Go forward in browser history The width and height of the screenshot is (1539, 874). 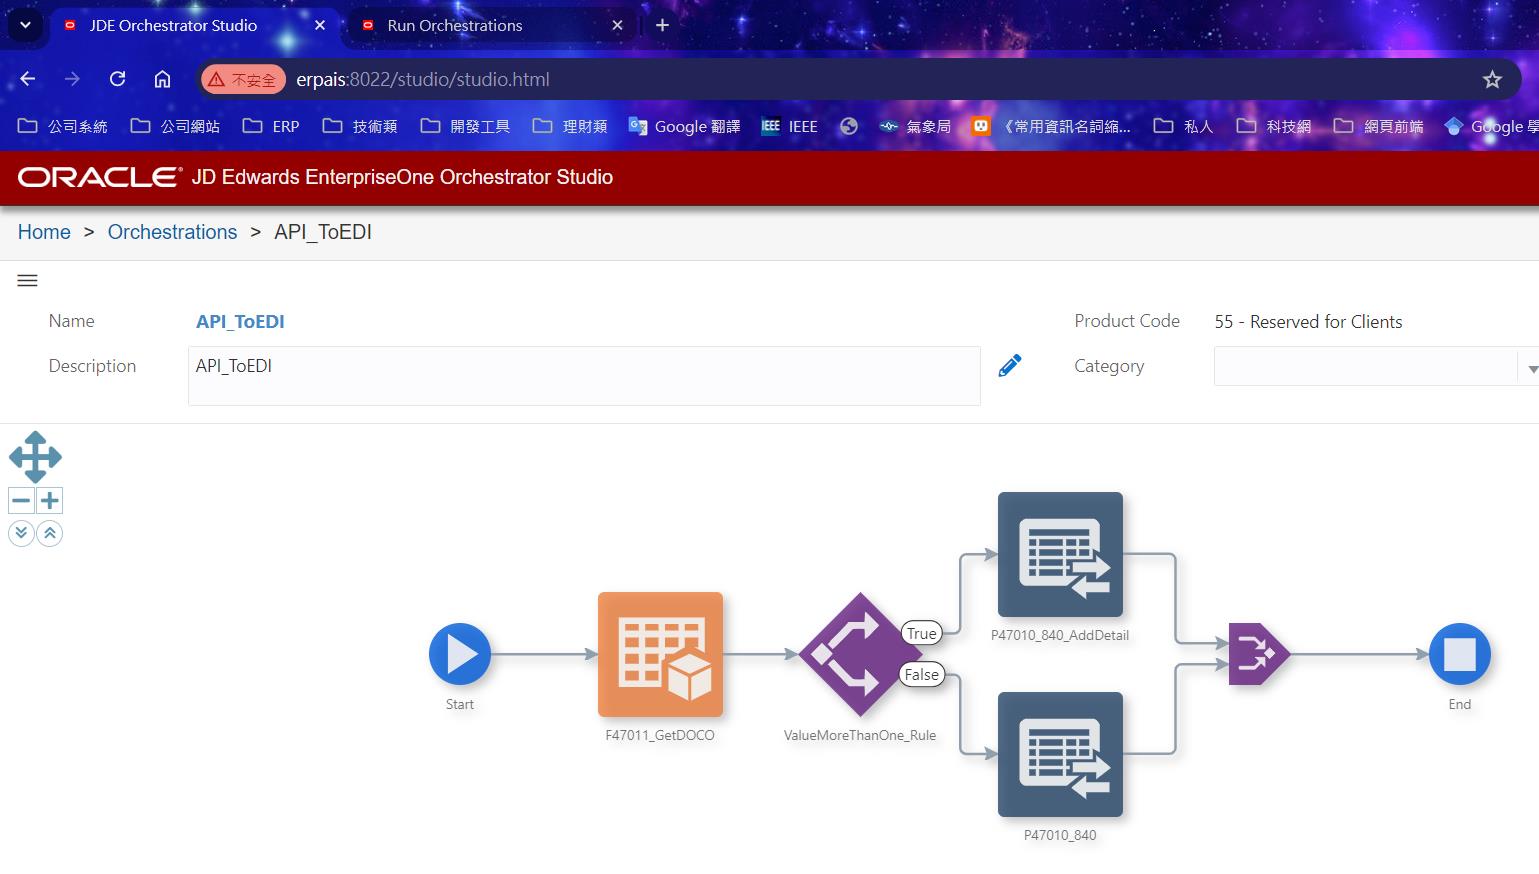(x=72, y=79)
